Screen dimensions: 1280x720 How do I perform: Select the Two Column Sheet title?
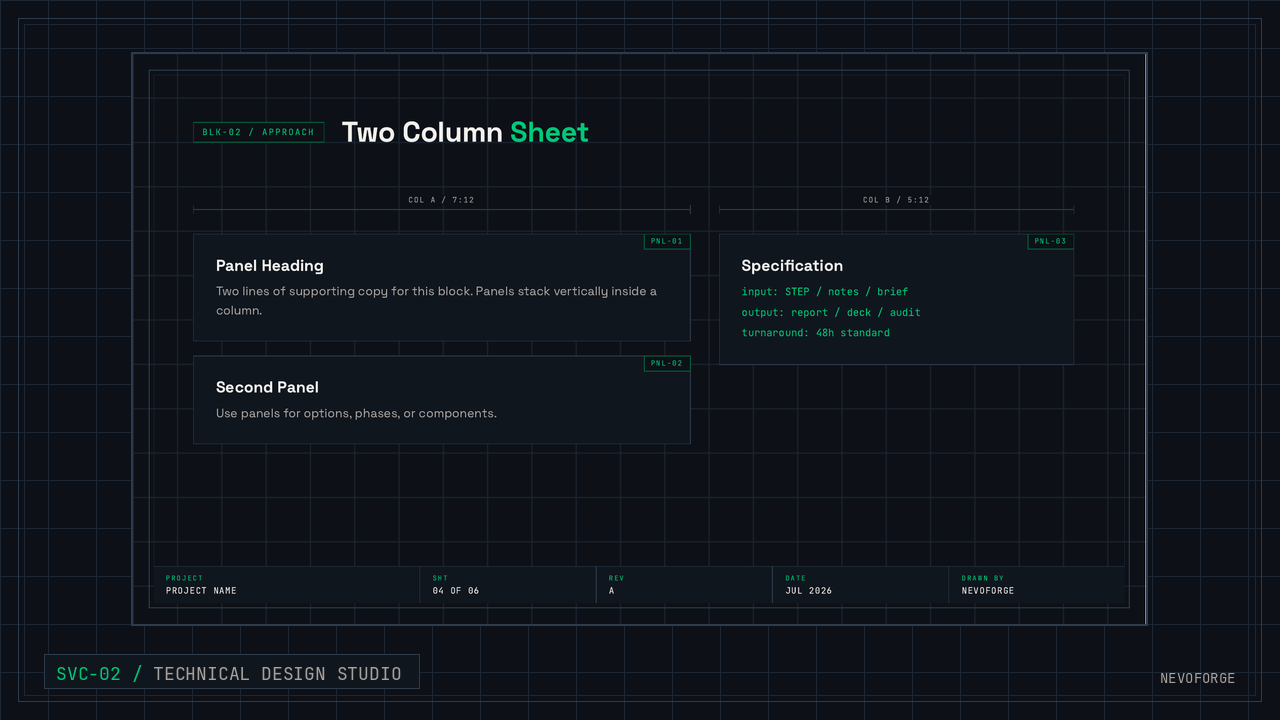[465, 132]
